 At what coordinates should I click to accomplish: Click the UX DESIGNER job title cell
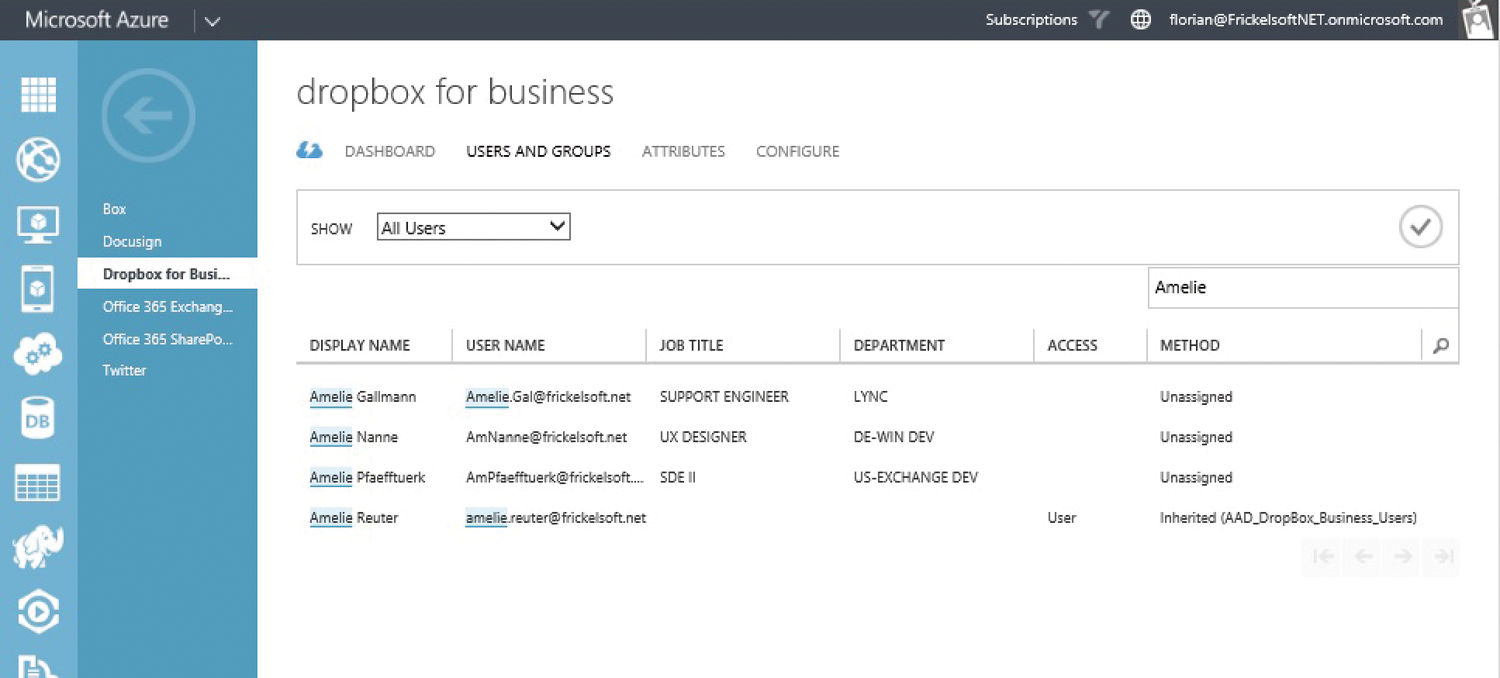(x=703, y=437)
